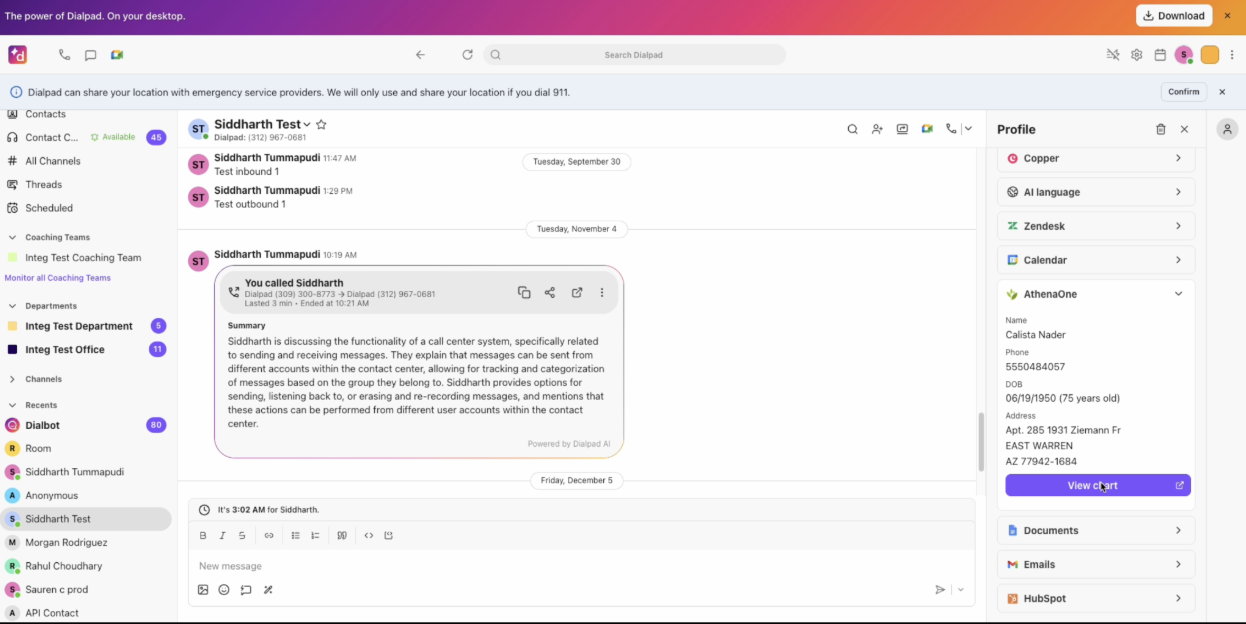Click the Search Dialpad field
Screen dimensions: 1246x624
click(634, 55)
